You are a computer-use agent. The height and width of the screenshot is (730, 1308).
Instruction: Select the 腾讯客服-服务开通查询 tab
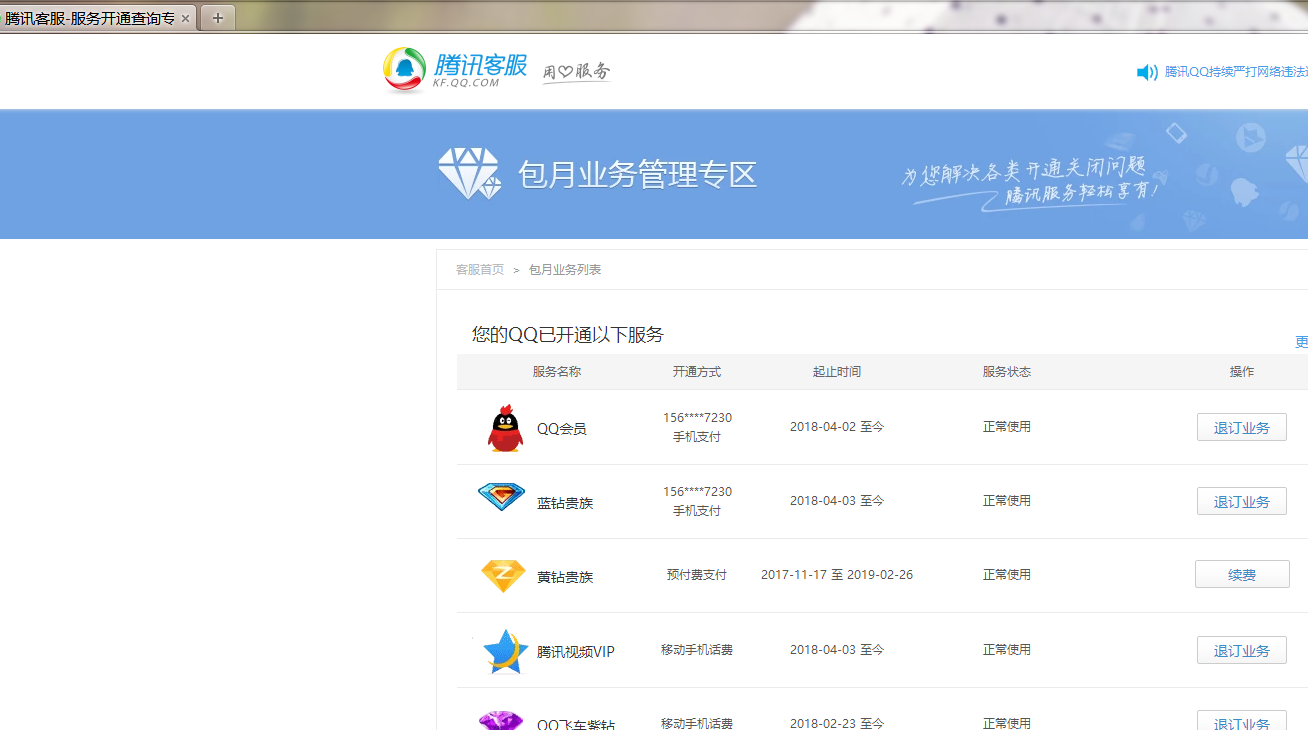[x=90, y=18]
